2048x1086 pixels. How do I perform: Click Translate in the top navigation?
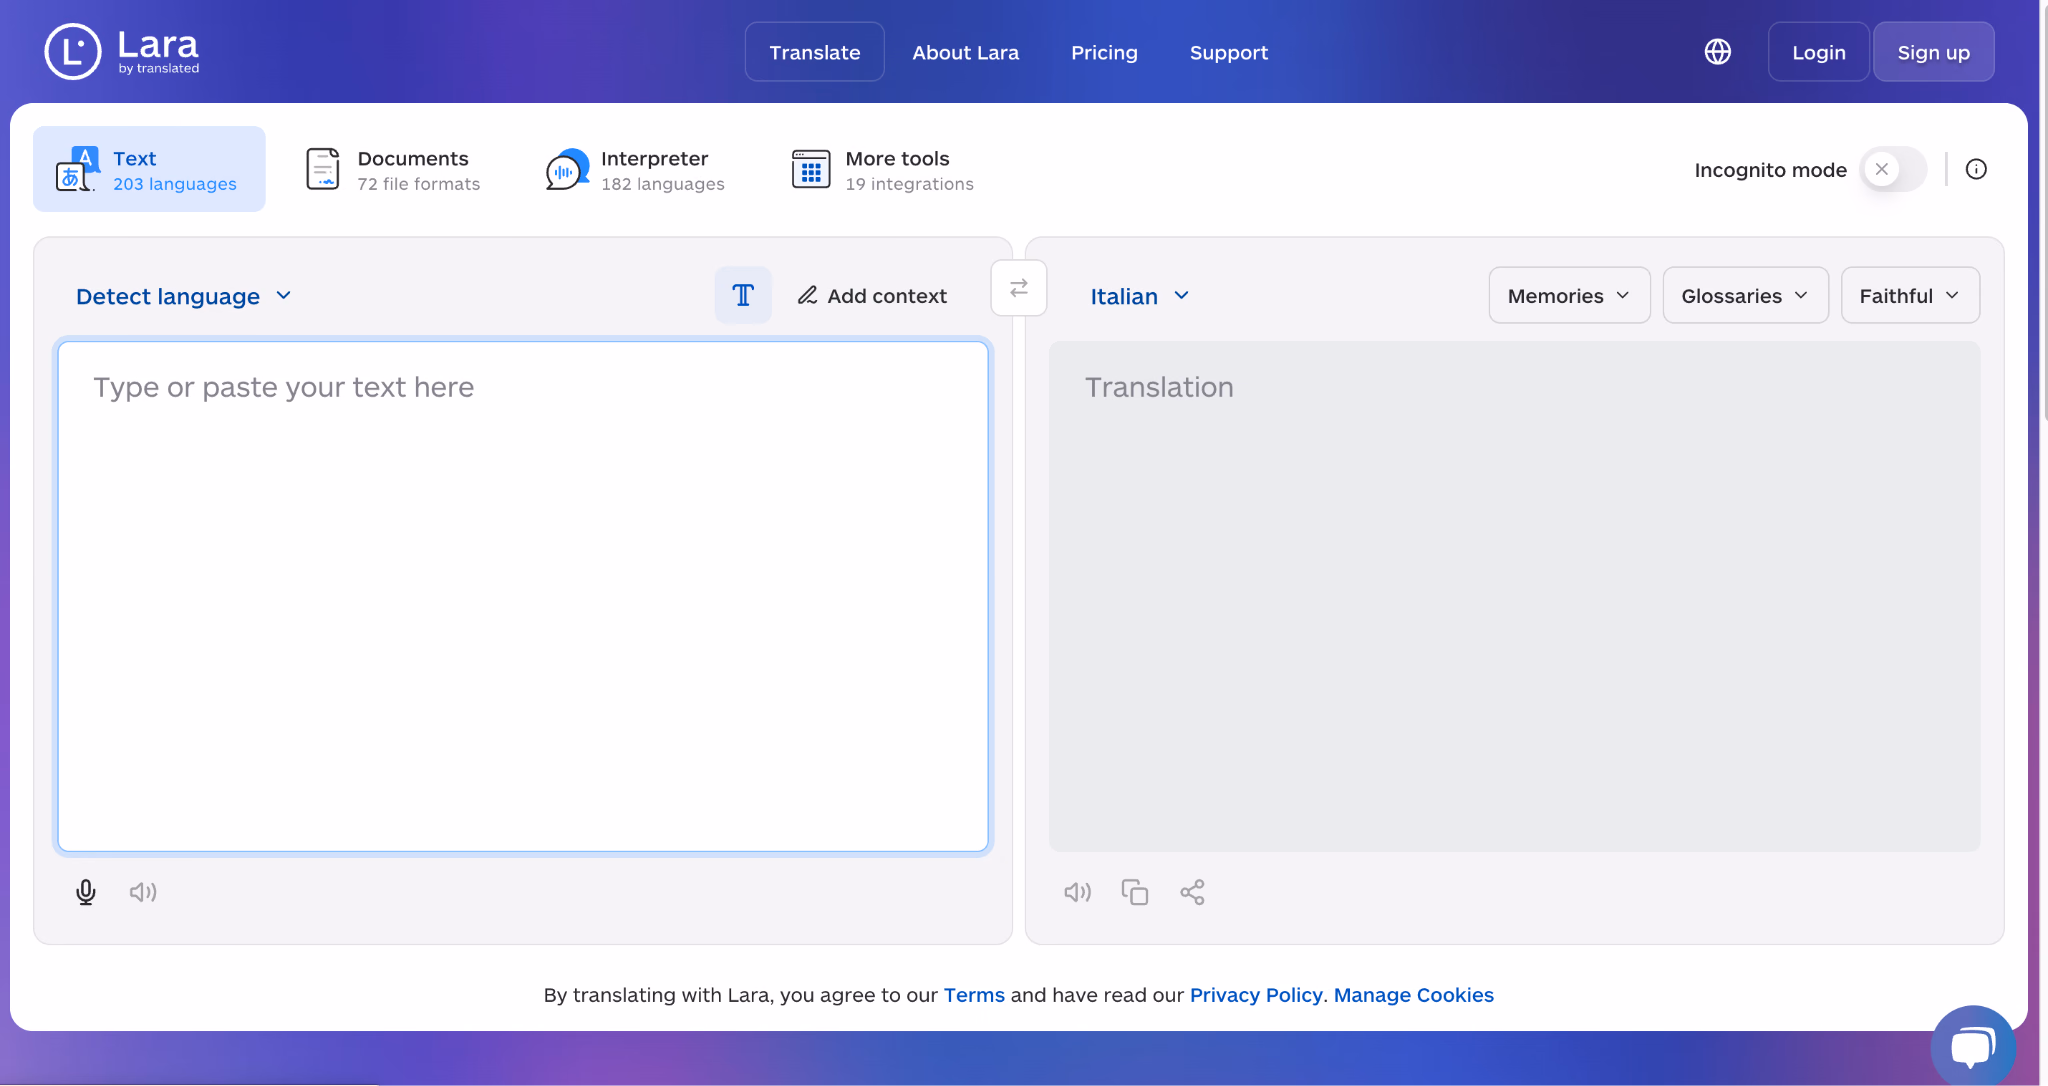(814, 52)
